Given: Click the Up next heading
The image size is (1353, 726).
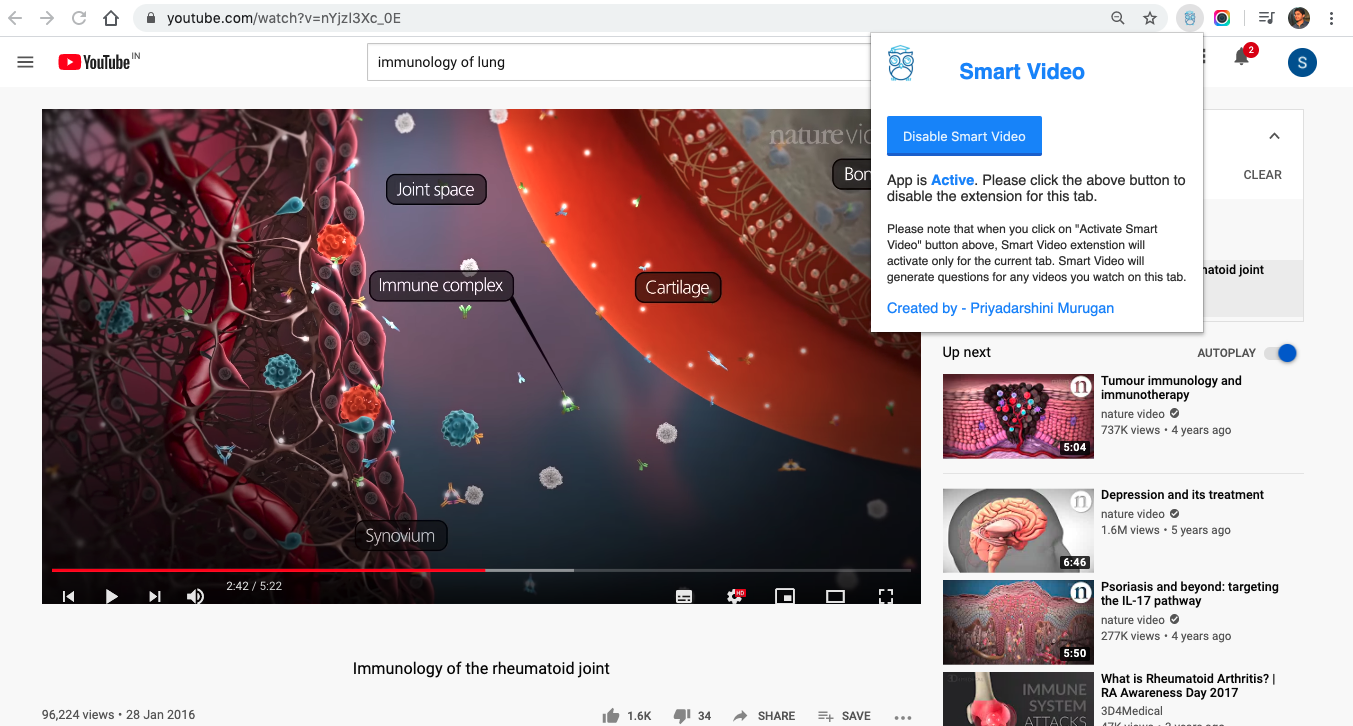Looking at the screenshot, I should pyautogui.click(x=967, y=352).
